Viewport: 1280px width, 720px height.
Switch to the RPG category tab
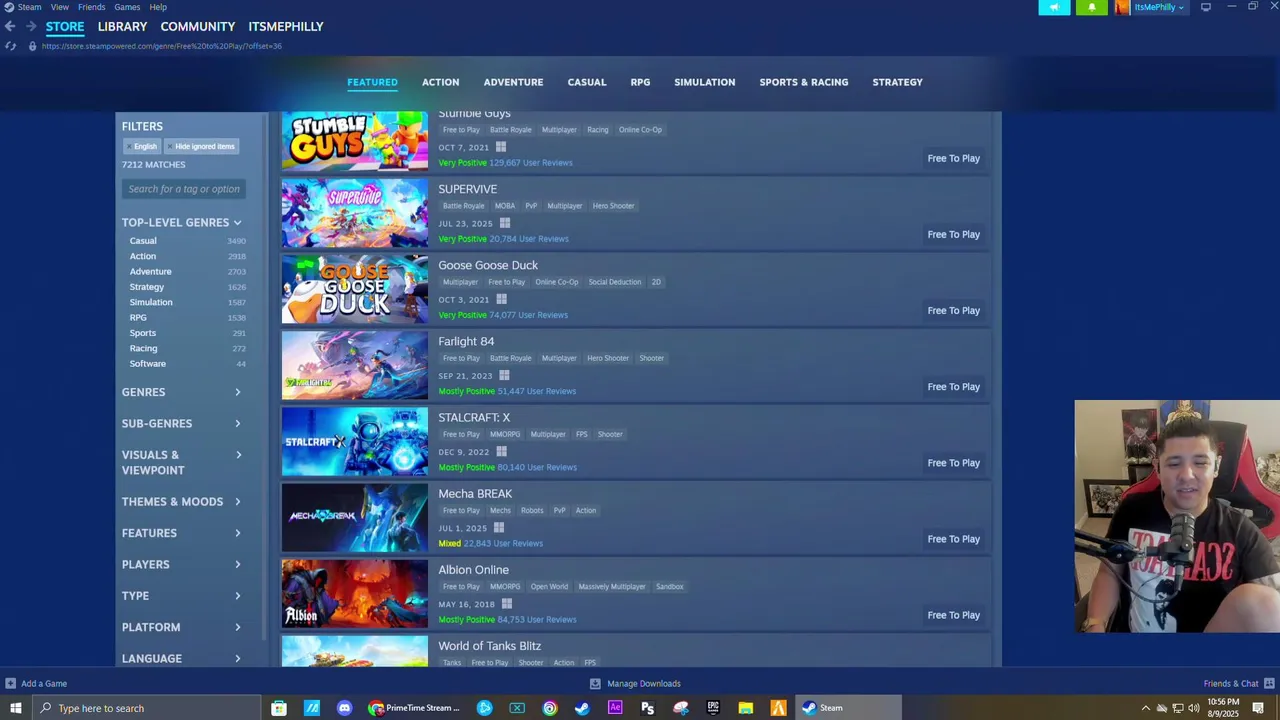[x=640, y=82]
